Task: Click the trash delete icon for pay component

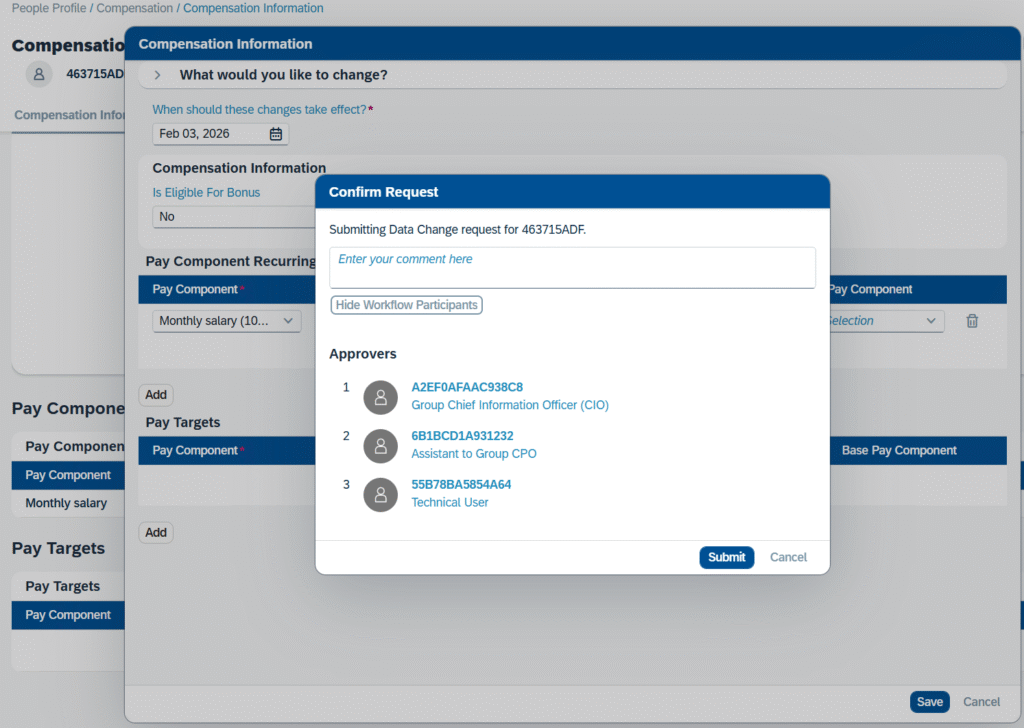Action: click(971, 321)
